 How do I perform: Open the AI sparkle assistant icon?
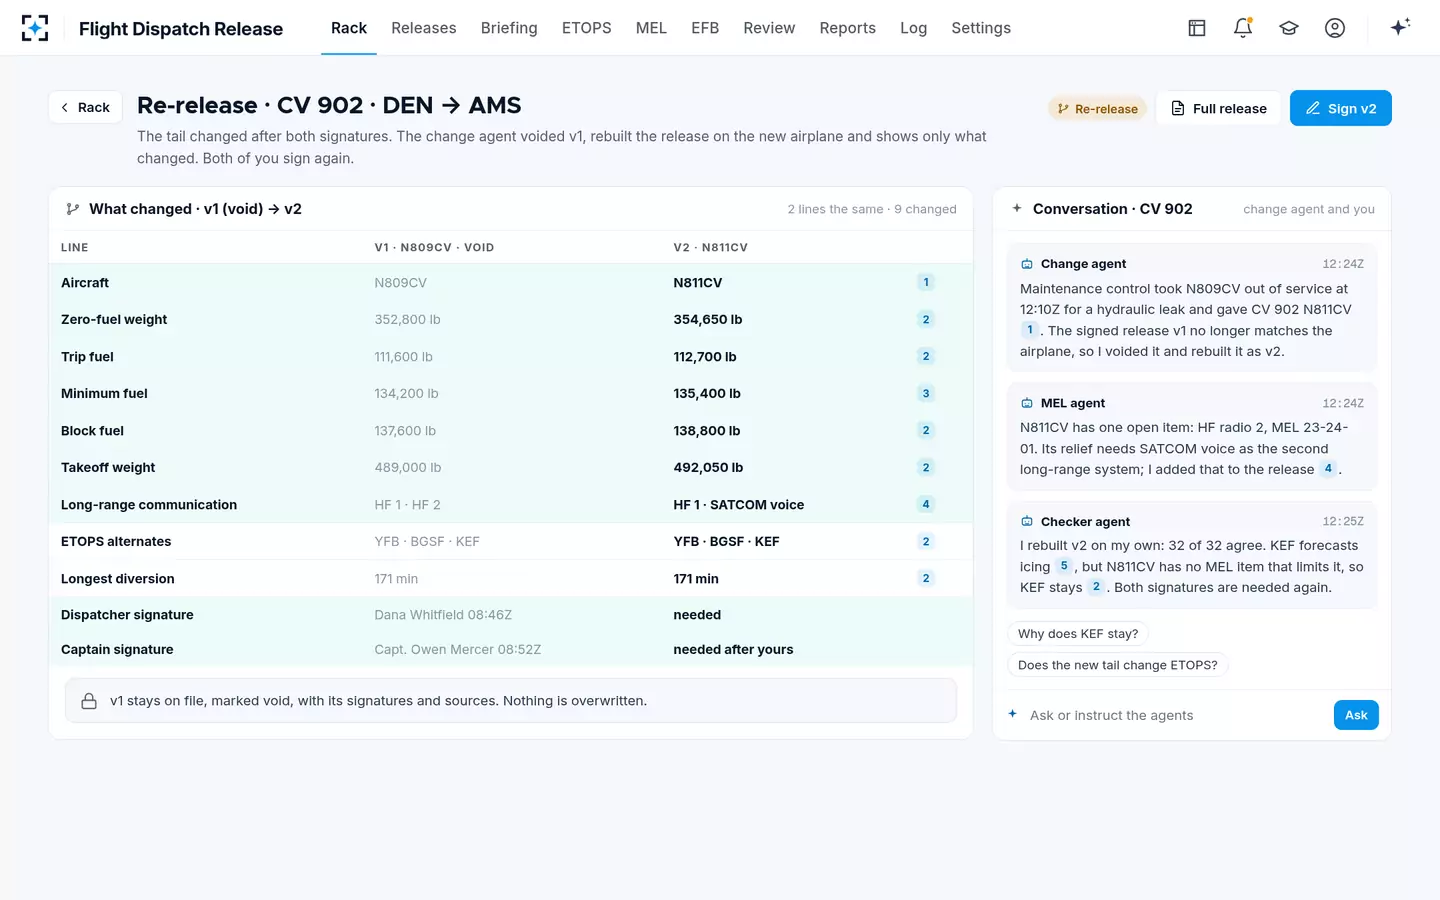(1400, 27)
